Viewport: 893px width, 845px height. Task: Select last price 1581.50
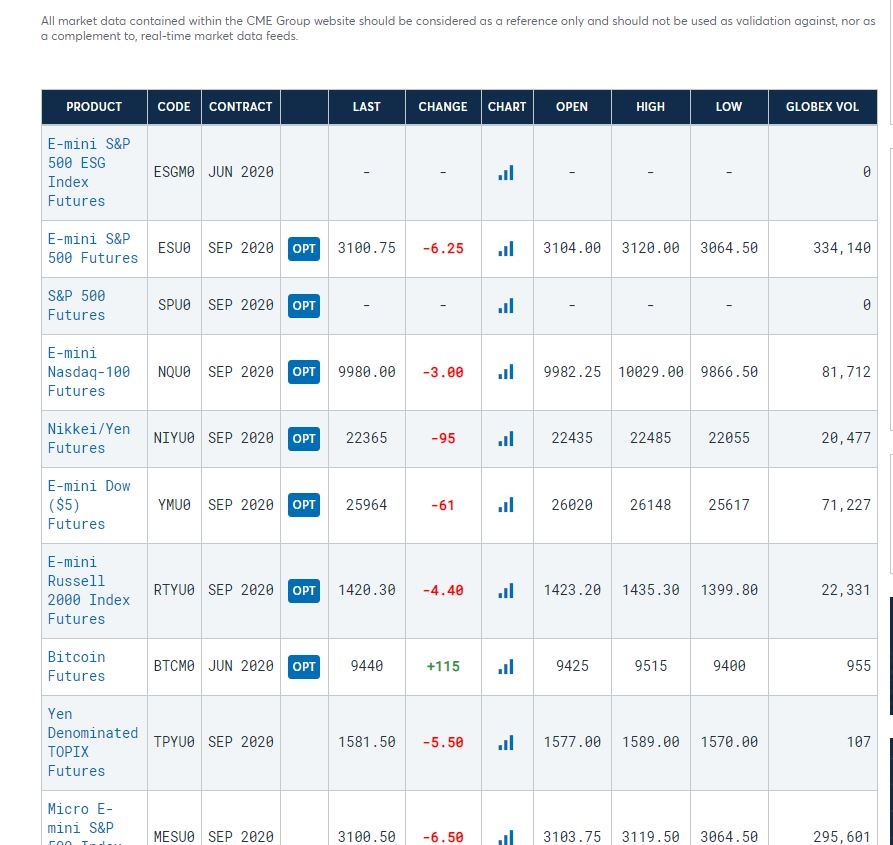pyautogui.click(x=366, y=742)
